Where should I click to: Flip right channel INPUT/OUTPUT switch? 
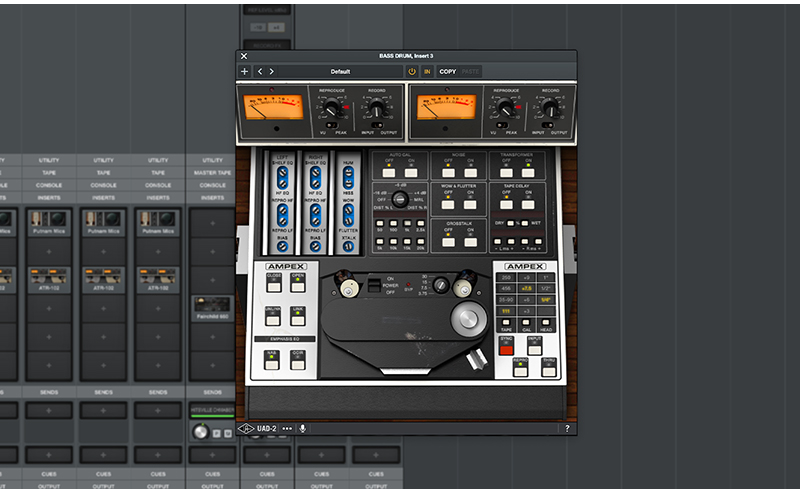tap(547, 125)
